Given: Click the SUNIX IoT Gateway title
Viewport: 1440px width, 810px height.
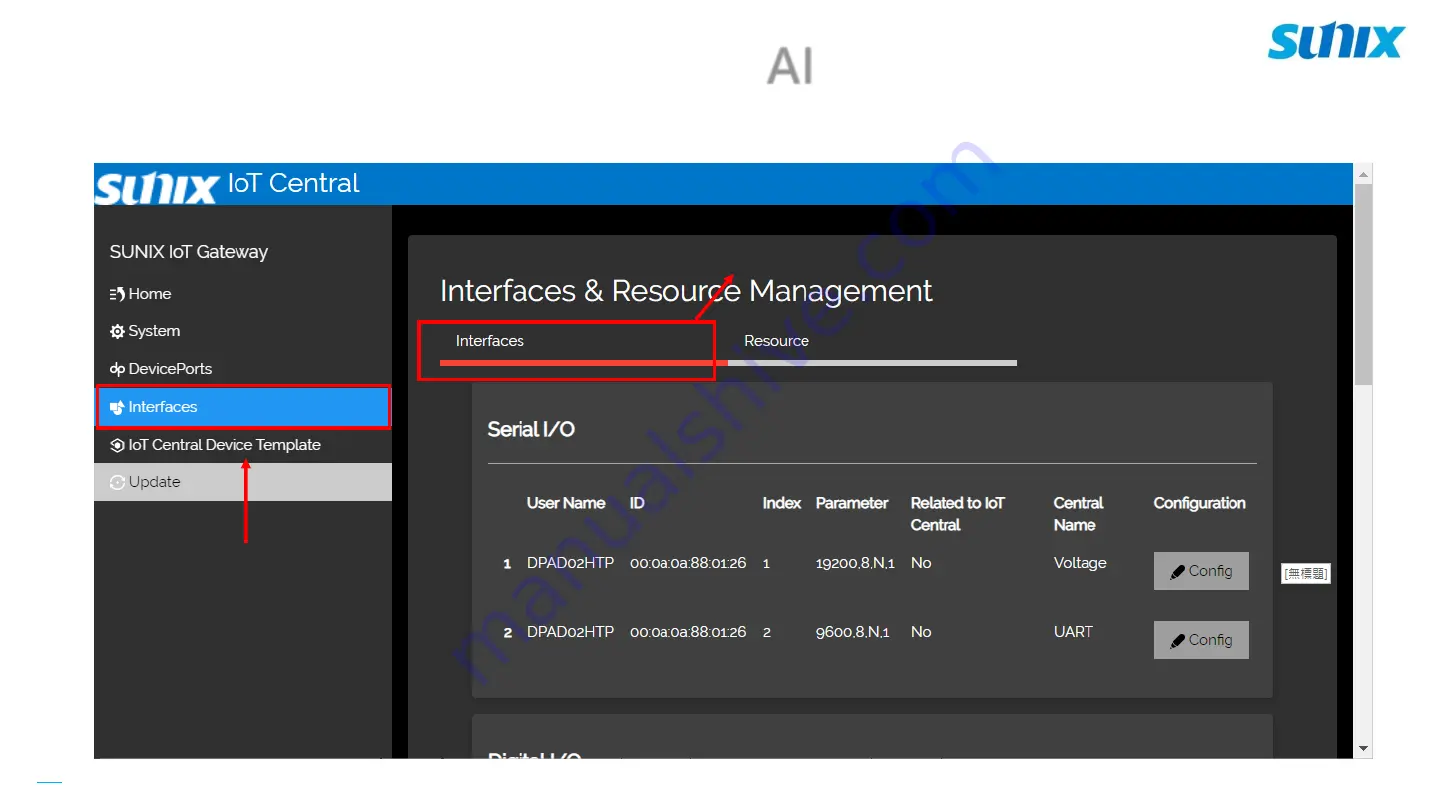Looking at the screenshot, I should (x=189, y=252).
